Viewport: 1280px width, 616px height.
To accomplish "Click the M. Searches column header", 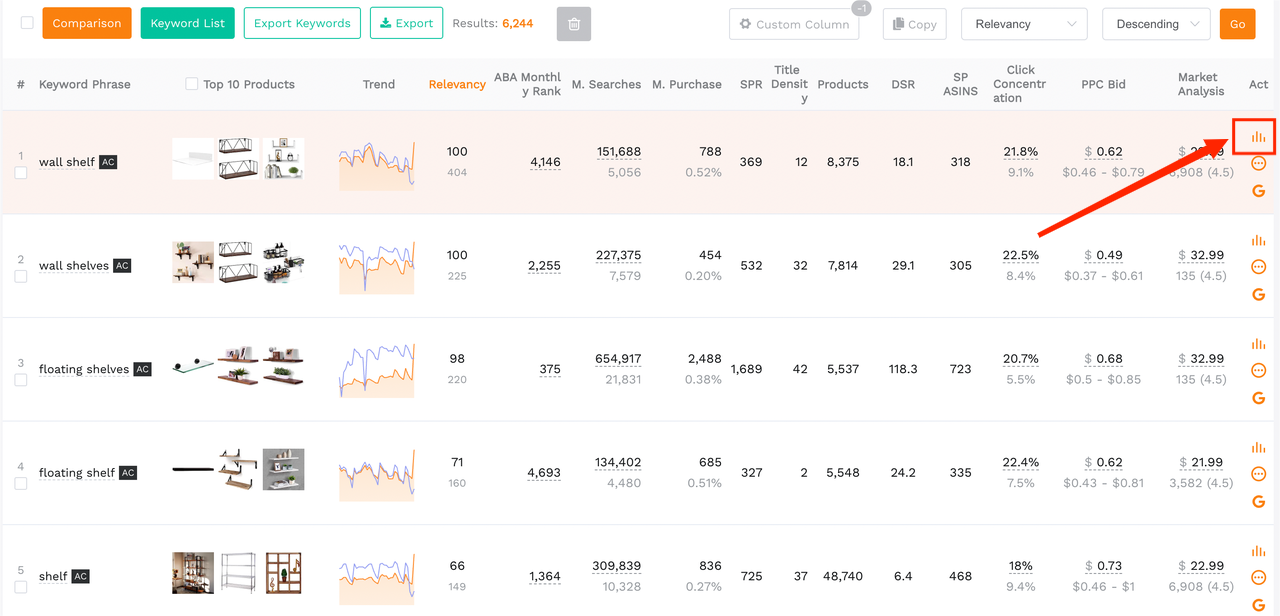I will click(606, 84).
